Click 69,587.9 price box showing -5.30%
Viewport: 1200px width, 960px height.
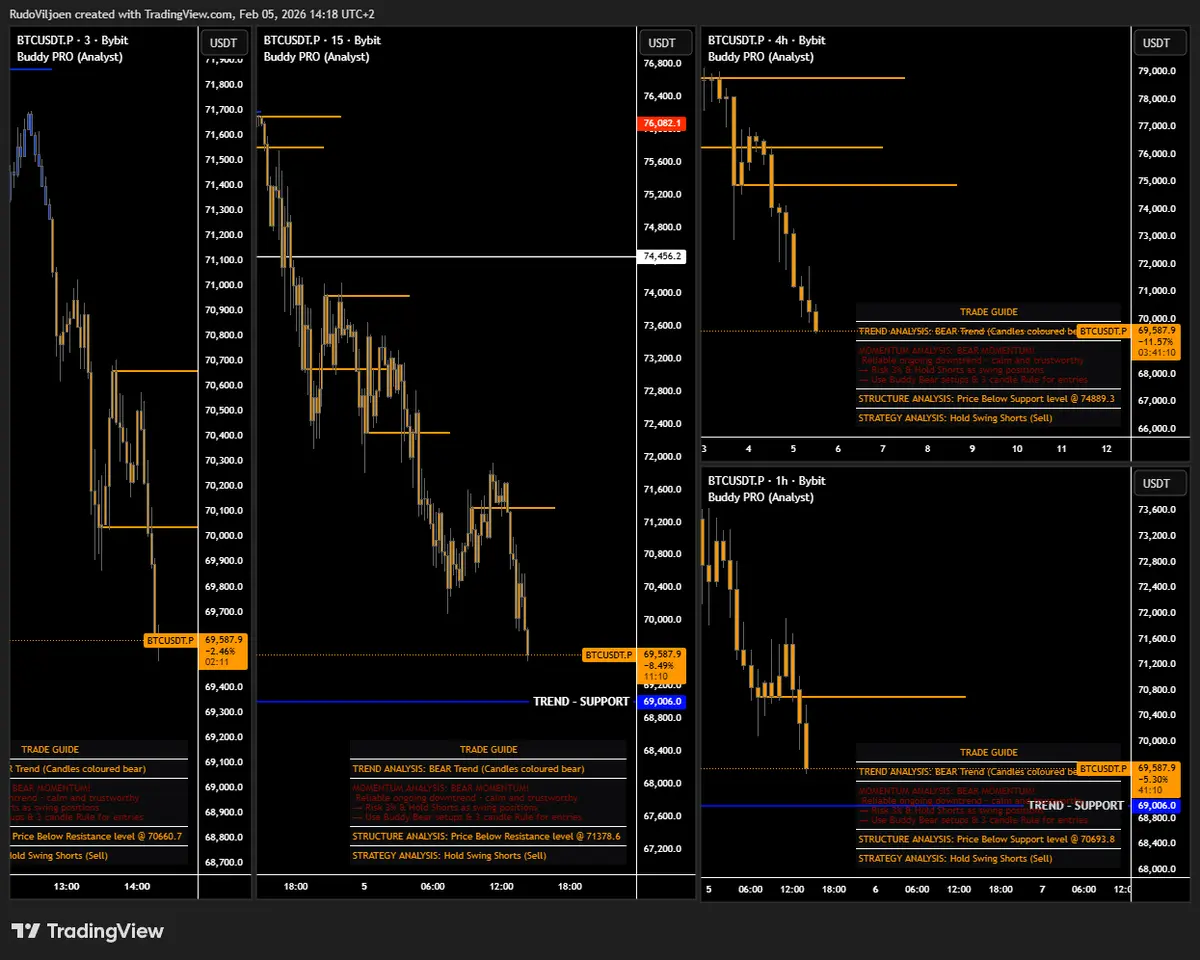[1157, 779]
